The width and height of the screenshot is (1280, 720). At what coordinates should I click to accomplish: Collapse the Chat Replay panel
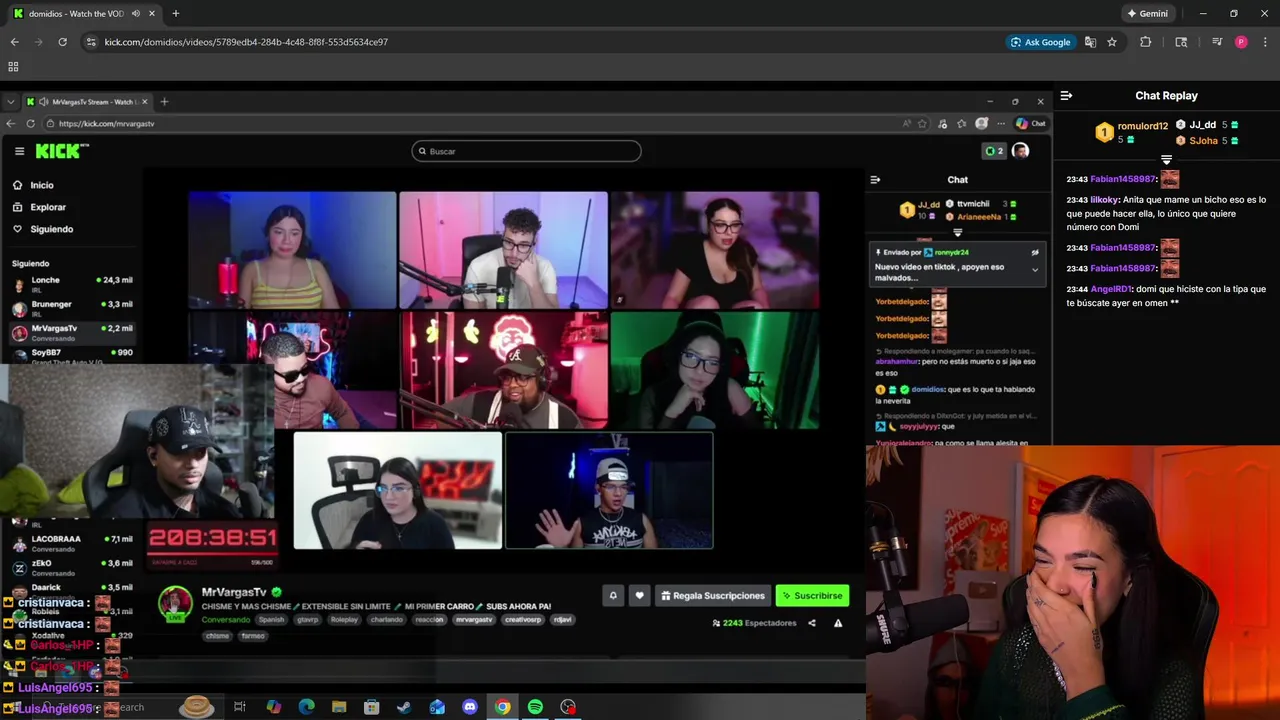point(1066,96)
